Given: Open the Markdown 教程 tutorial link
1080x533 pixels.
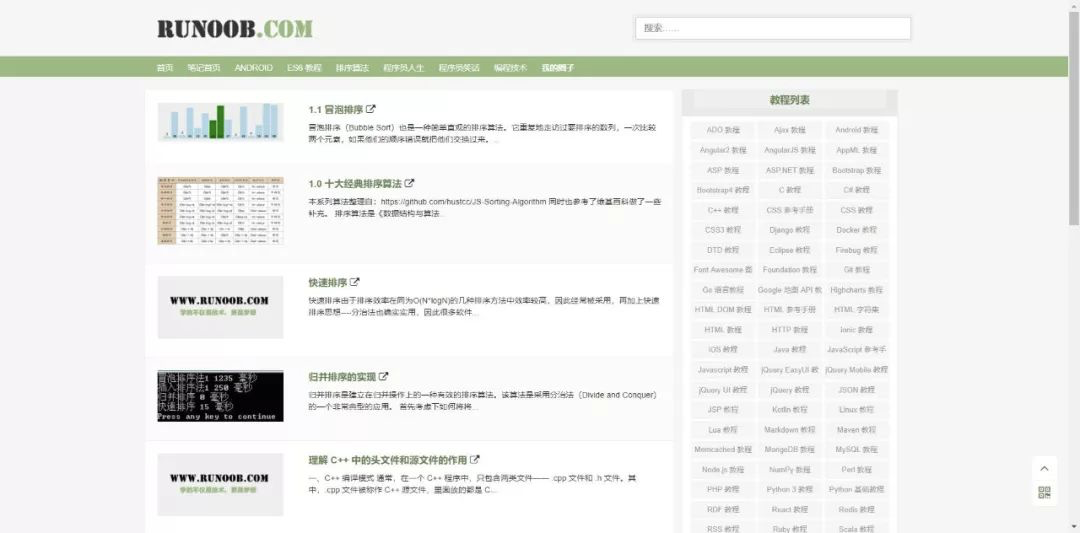Looking at the screenshot, I should (789, 429).
